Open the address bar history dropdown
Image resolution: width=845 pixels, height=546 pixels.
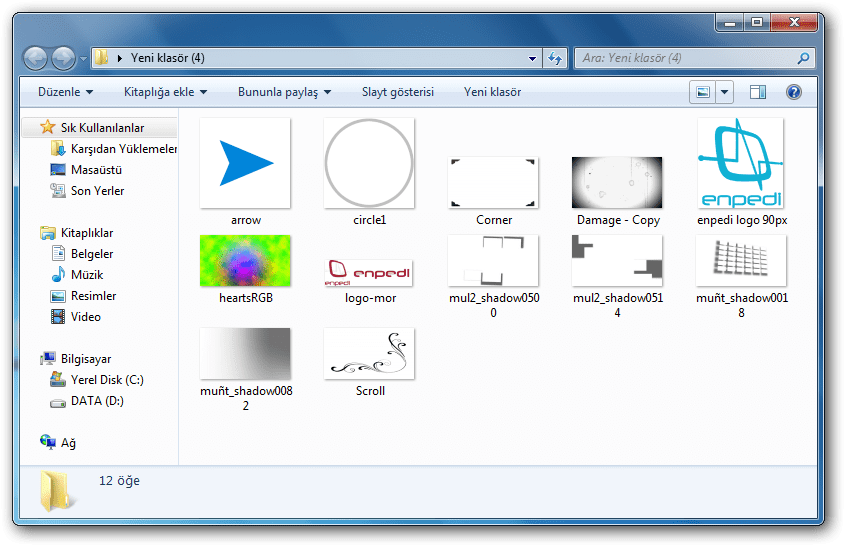pyautogui.click(x=532, y=58)
